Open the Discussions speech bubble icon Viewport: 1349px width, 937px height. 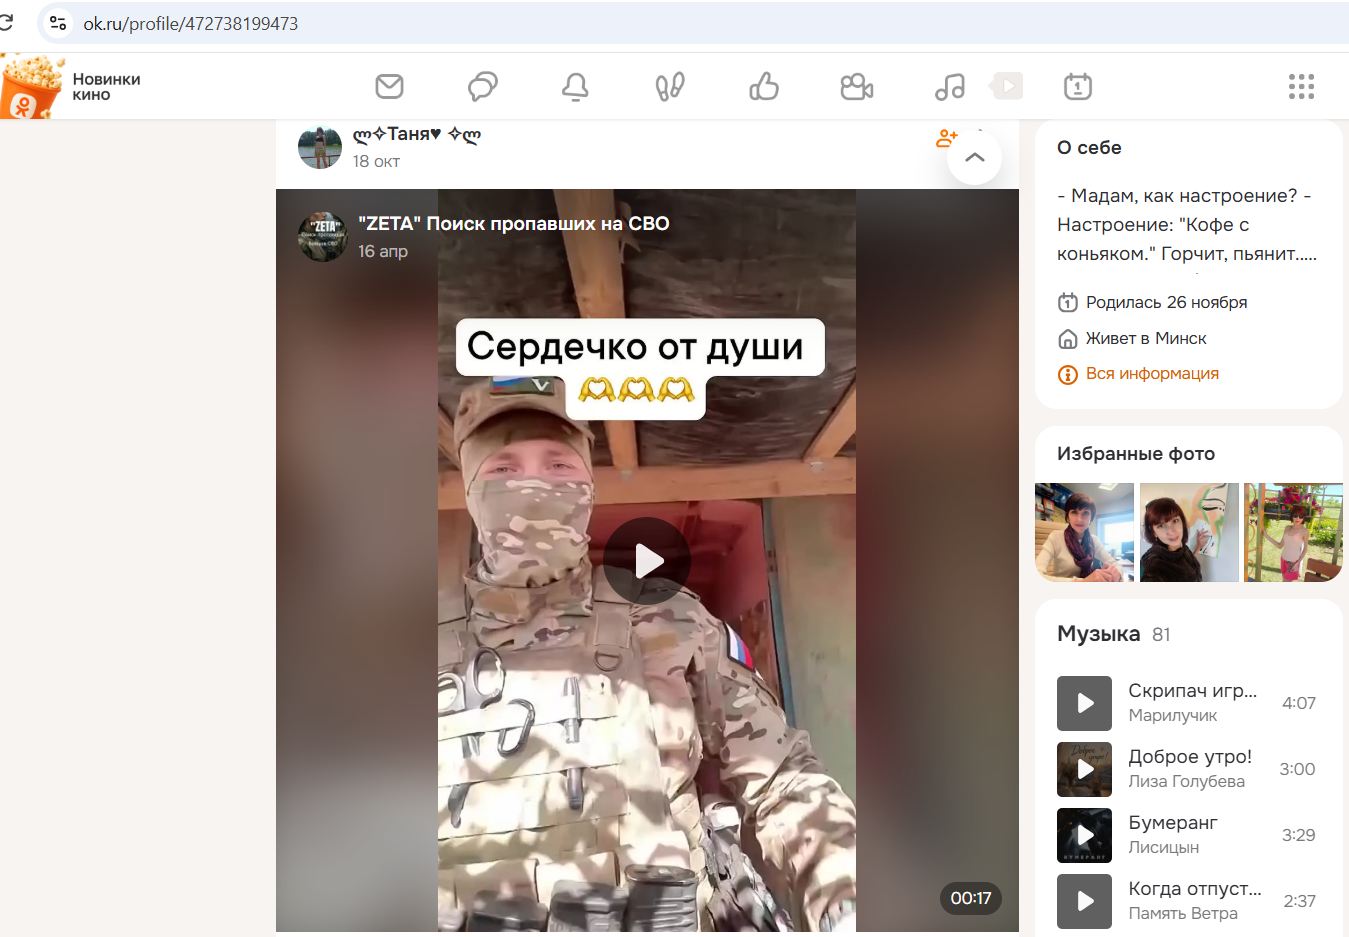coord(482,87)
